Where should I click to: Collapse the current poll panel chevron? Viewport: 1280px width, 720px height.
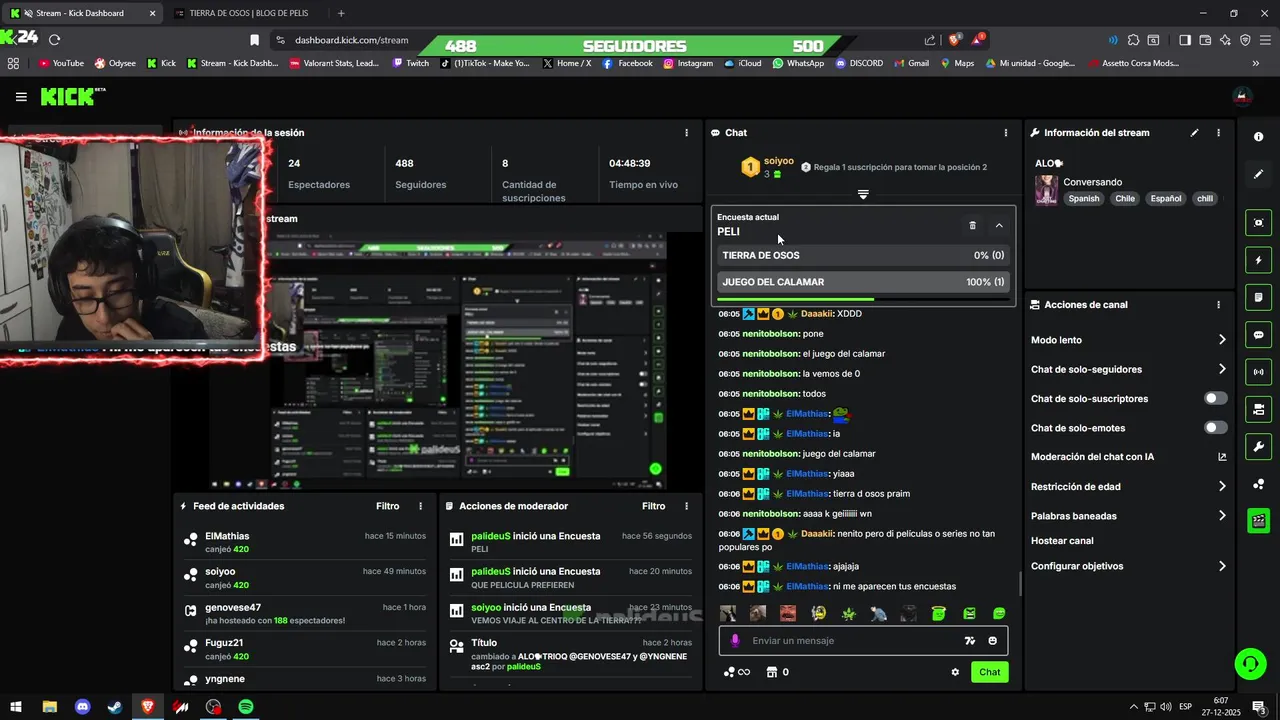tap(999, 226)
